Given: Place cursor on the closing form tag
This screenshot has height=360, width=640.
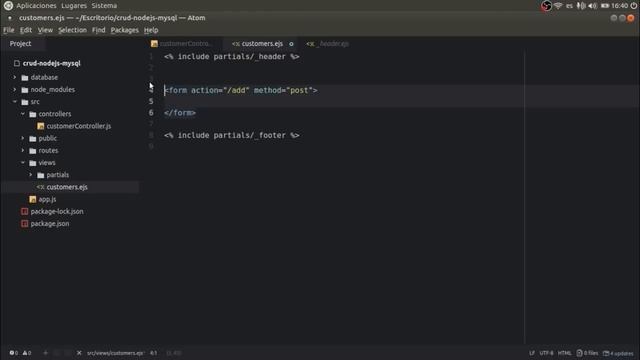Looking at the screenshot, I should pyautogui.click(x=180, y=113).
